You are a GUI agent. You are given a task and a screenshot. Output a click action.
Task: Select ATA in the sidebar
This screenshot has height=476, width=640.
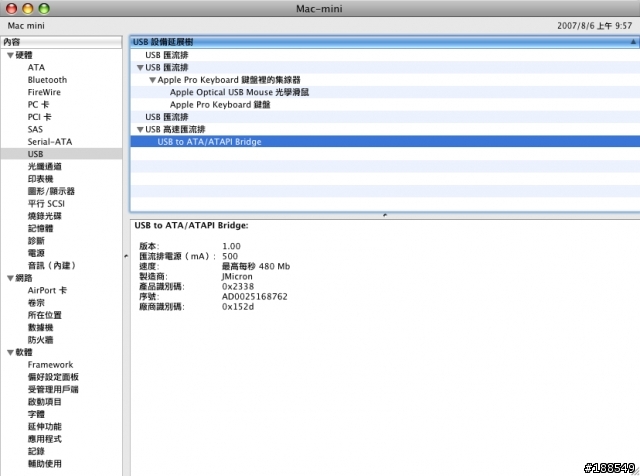(36, 67)
